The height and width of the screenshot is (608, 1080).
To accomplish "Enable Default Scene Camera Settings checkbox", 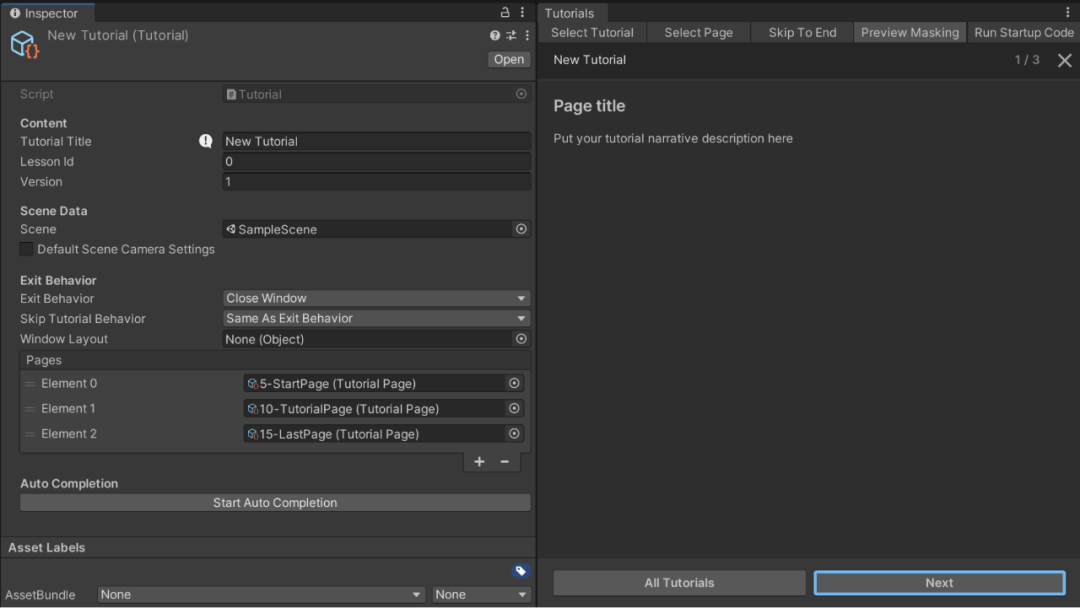I will click(x=27, y=249).
